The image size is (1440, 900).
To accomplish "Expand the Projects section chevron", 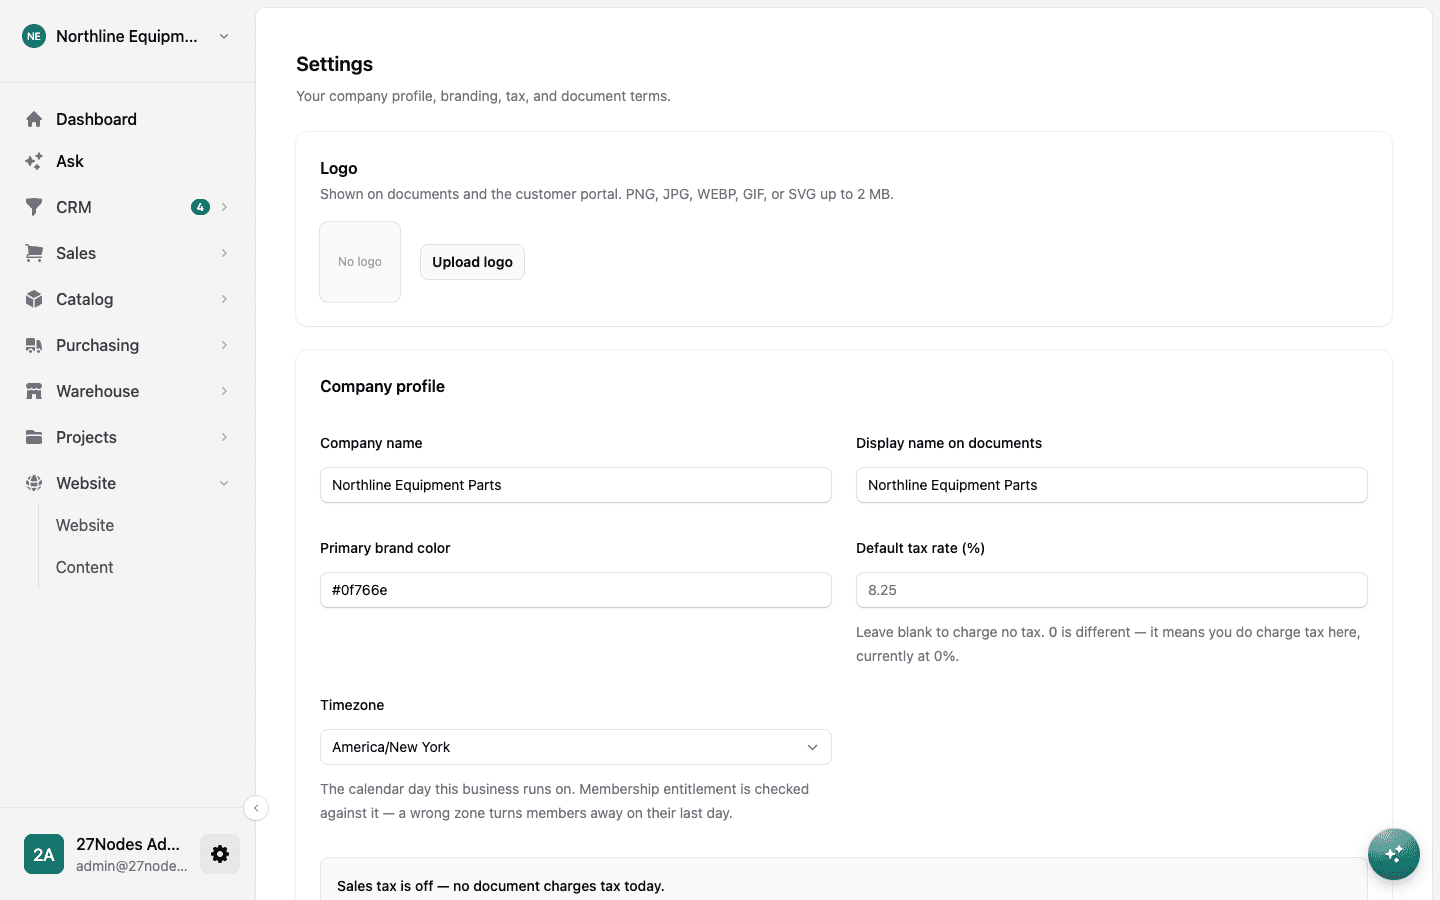I will pos(224,437).
